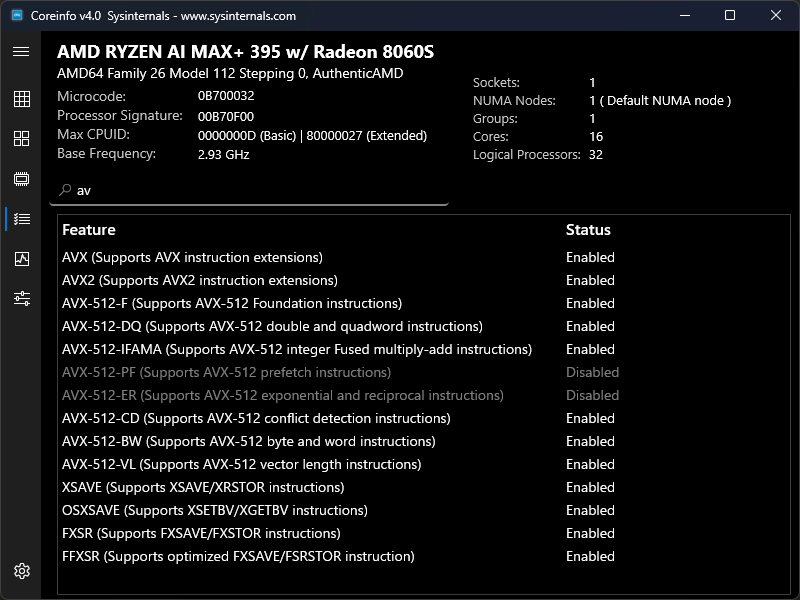Click the Enabled status next to AVX2
The height and width of the screenshot is (600, 800).
pos(590,280)
